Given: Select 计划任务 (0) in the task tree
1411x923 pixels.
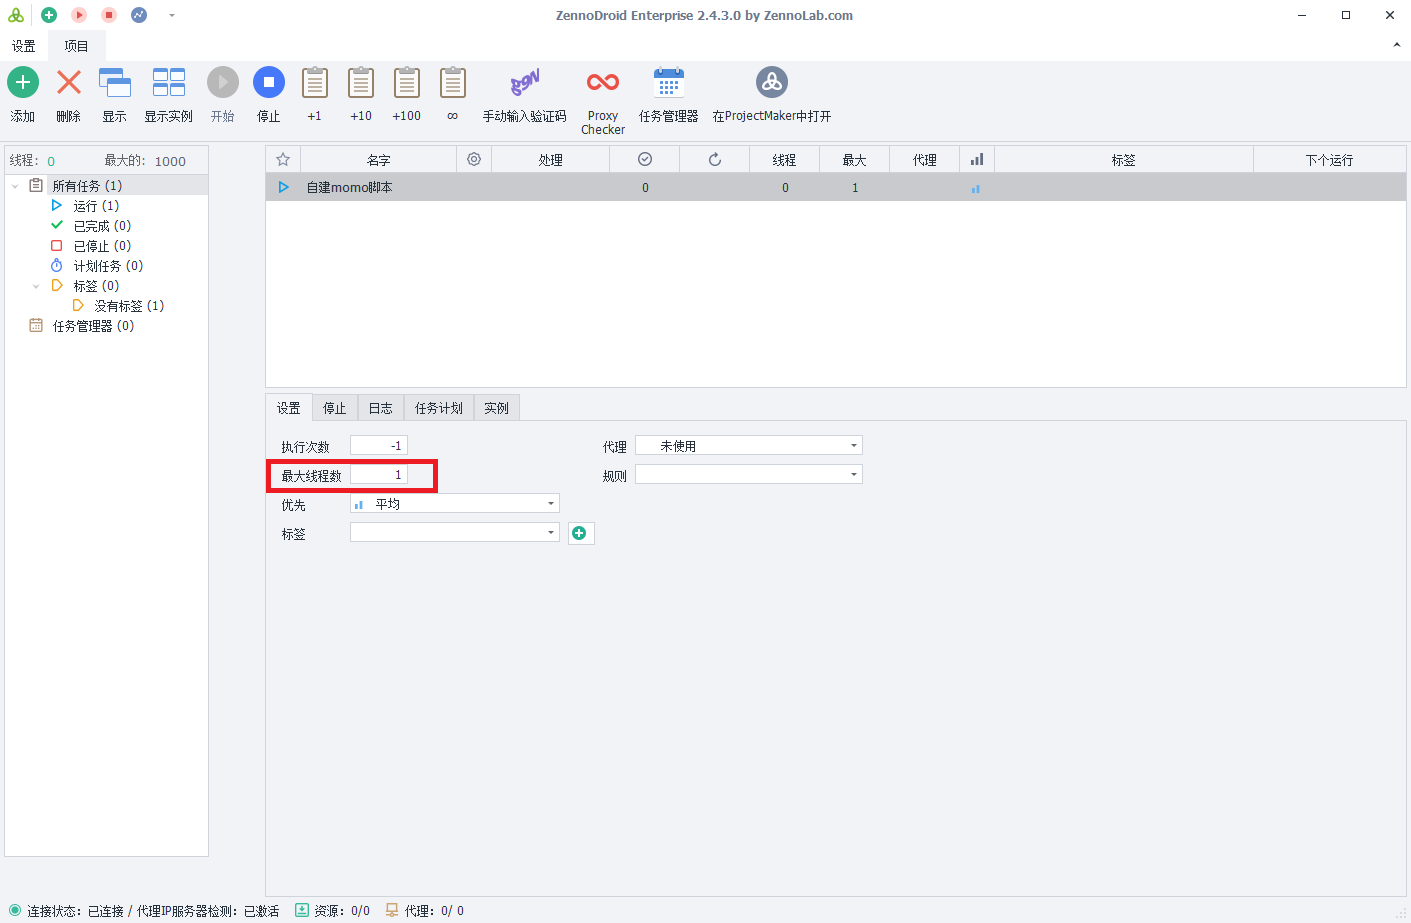Looking at the screenshot, I should (x=108, y=266).
